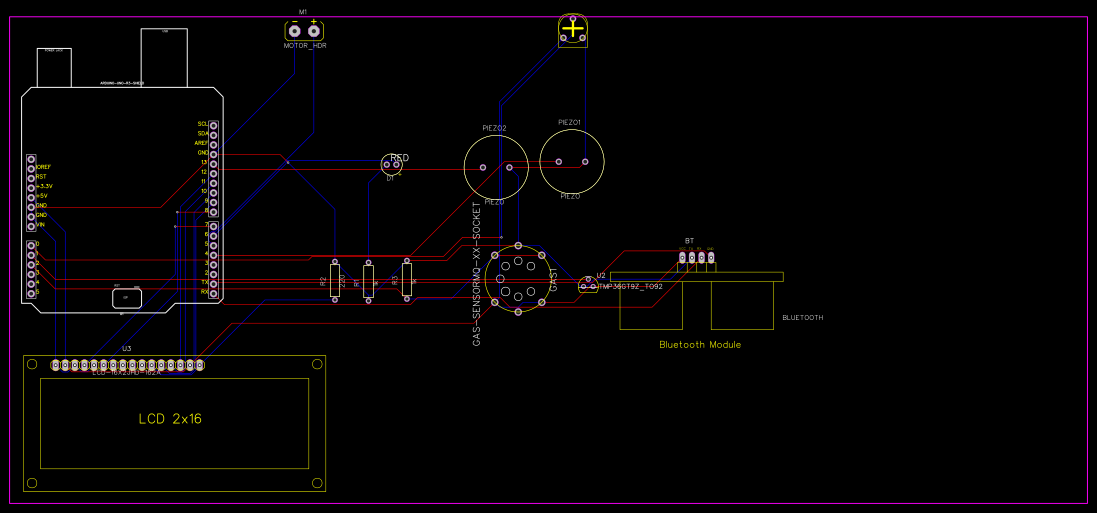Click the LCD bottom-left mounting hole
Viewport: 1097px width, 513px height.
pos(31,484)
